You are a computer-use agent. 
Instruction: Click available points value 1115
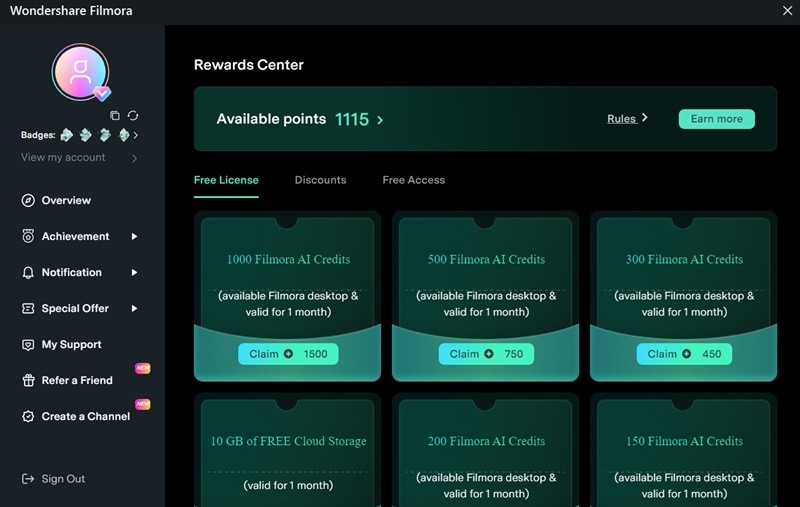coord(352,119)
